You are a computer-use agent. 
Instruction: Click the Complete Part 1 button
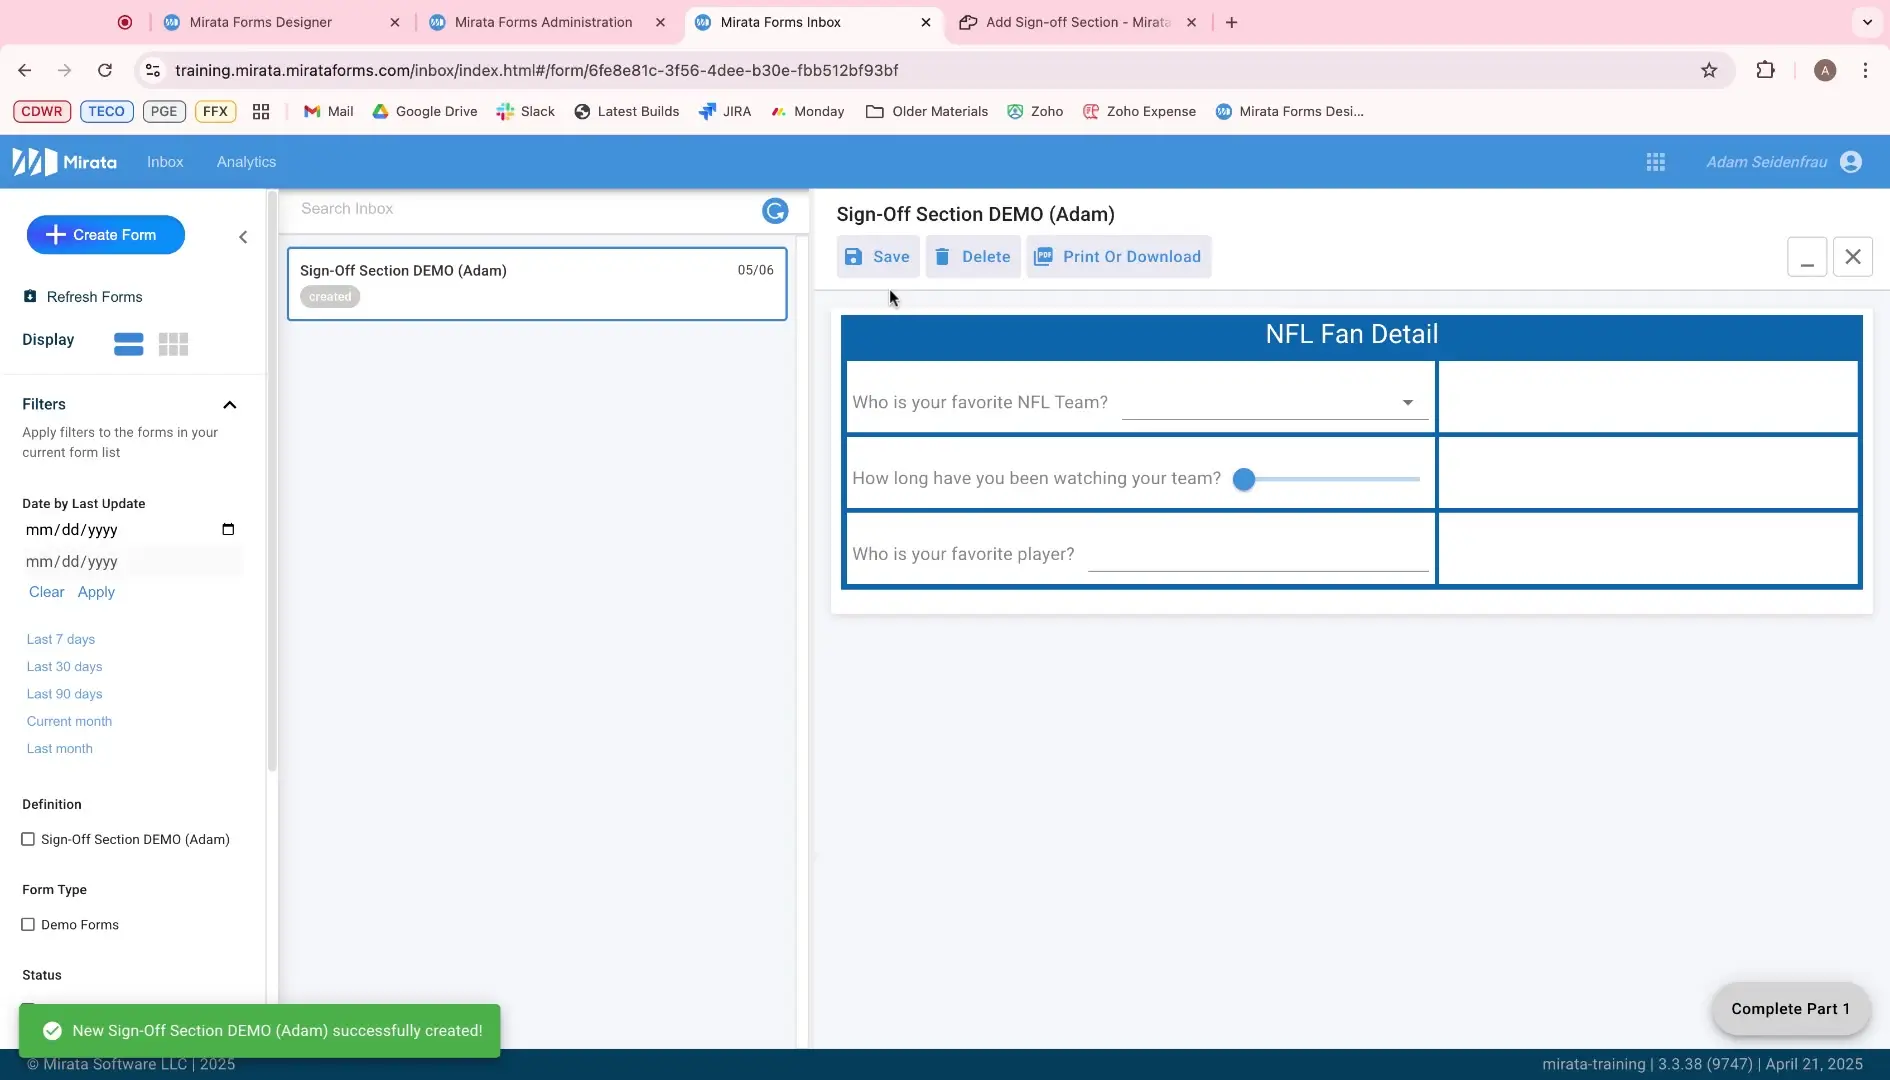[x=1790, y=1009]
